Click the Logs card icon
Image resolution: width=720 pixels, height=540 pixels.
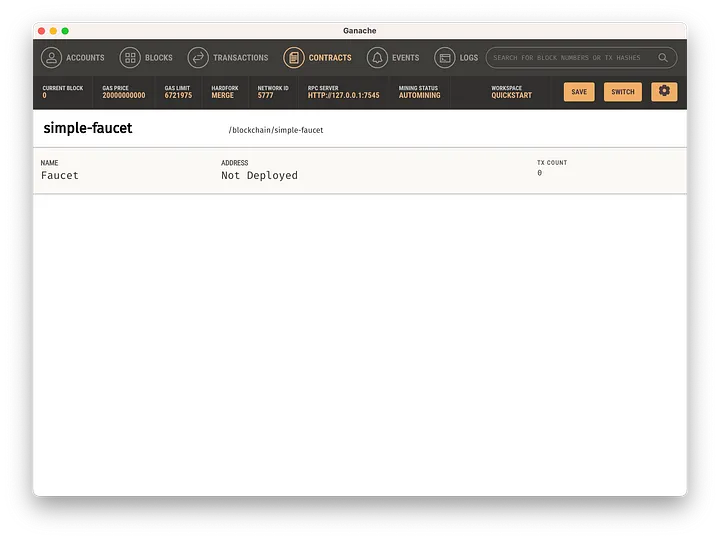(445, 58)
